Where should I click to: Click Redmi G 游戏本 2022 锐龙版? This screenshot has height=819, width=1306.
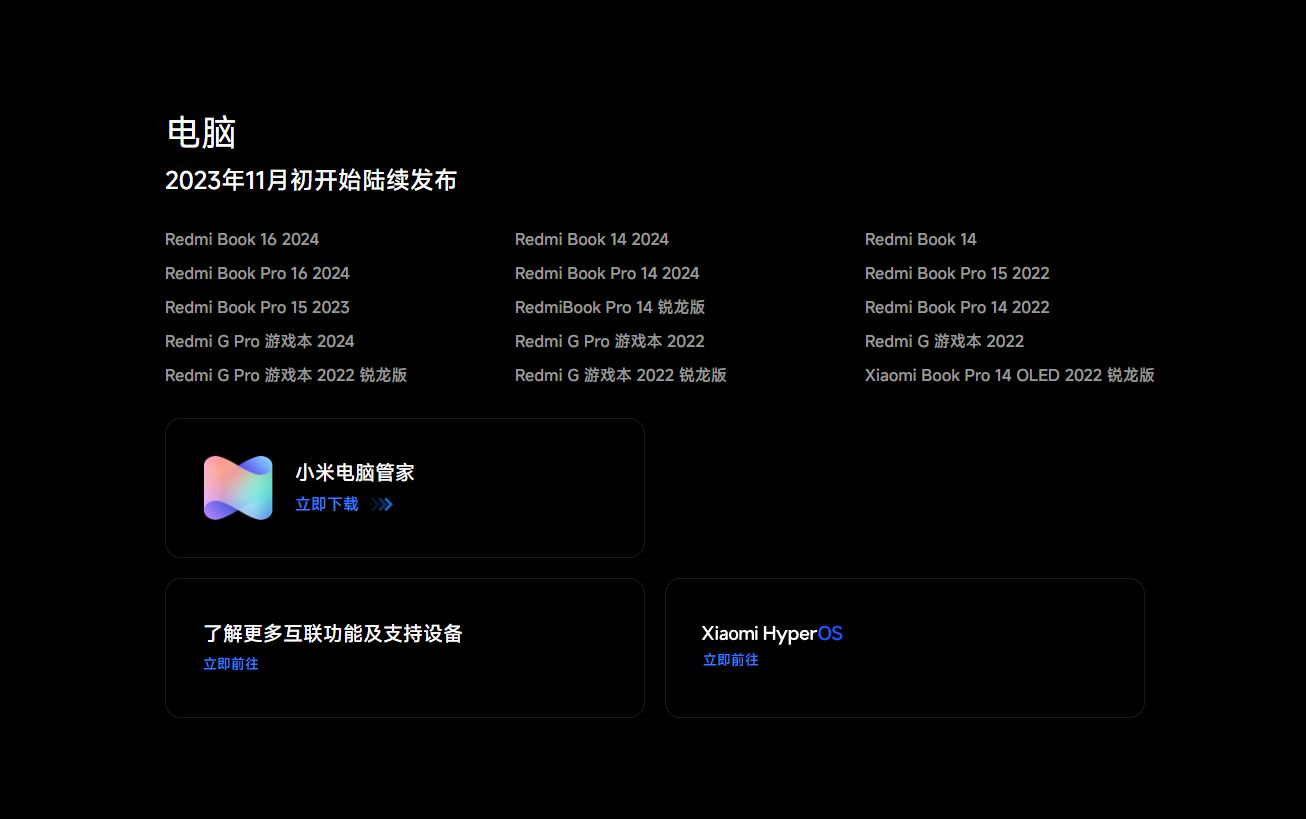point(621,375)
